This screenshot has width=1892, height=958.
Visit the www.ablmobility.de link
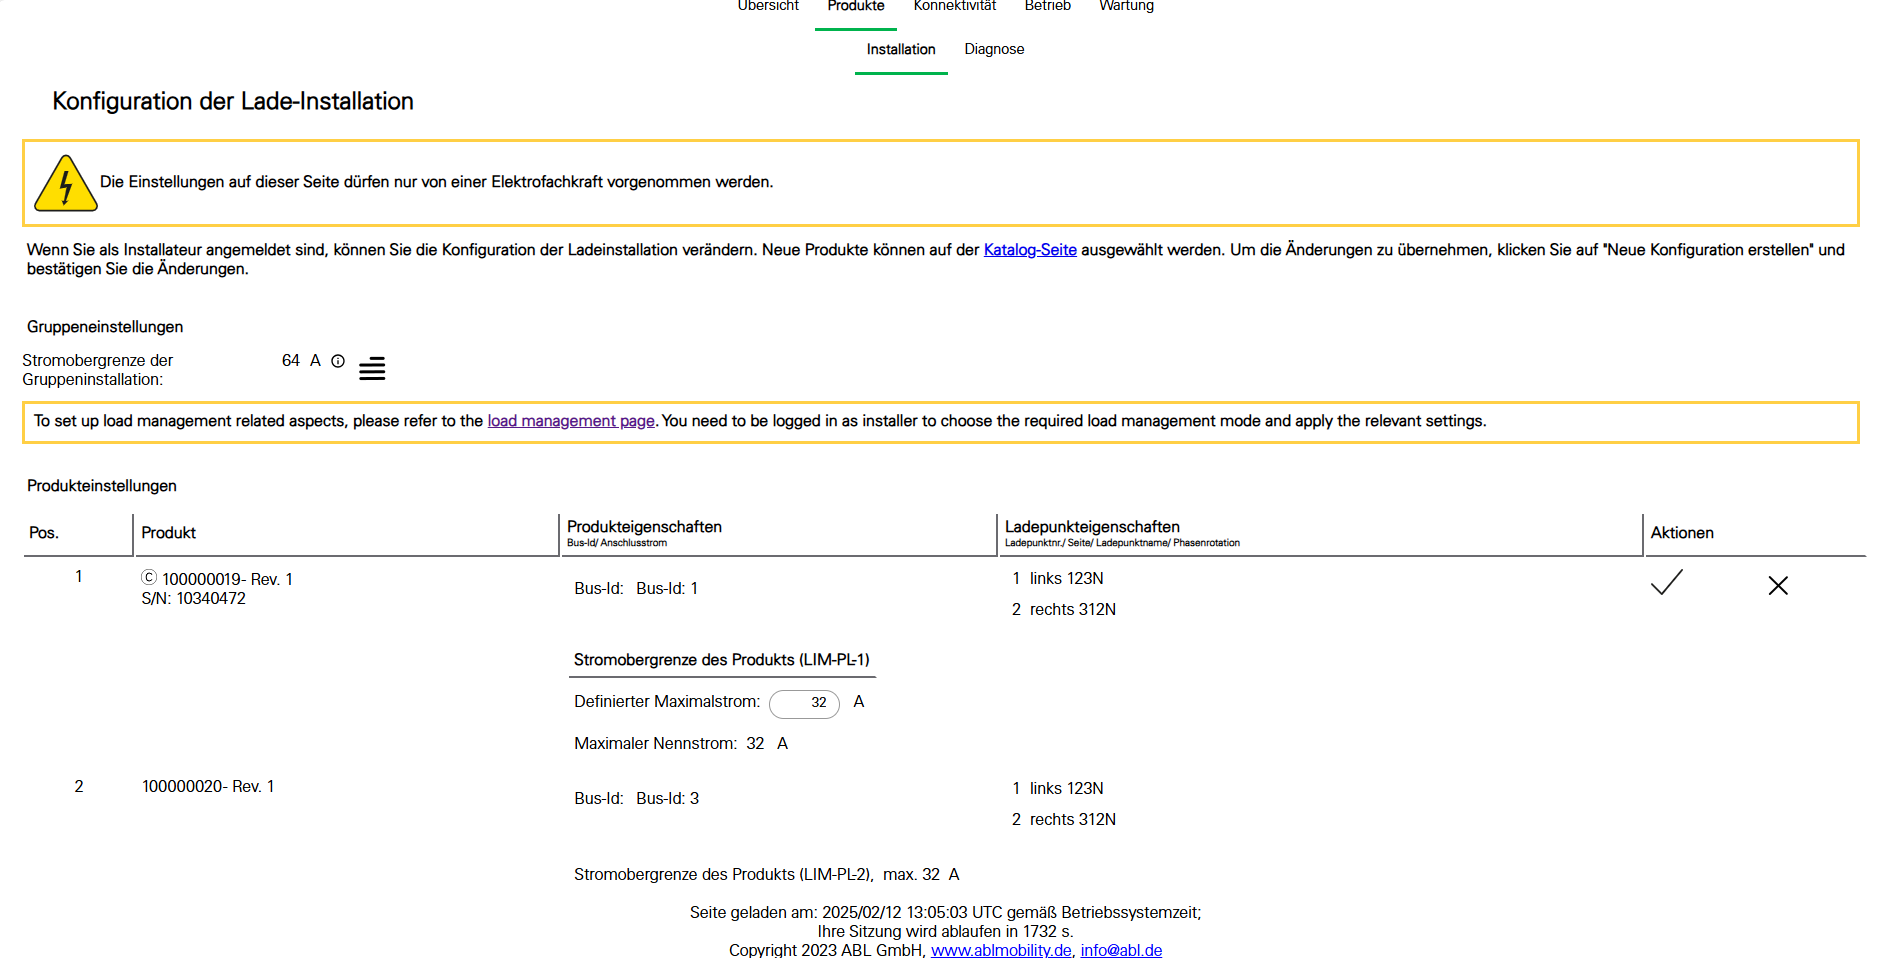point(1001,950)
